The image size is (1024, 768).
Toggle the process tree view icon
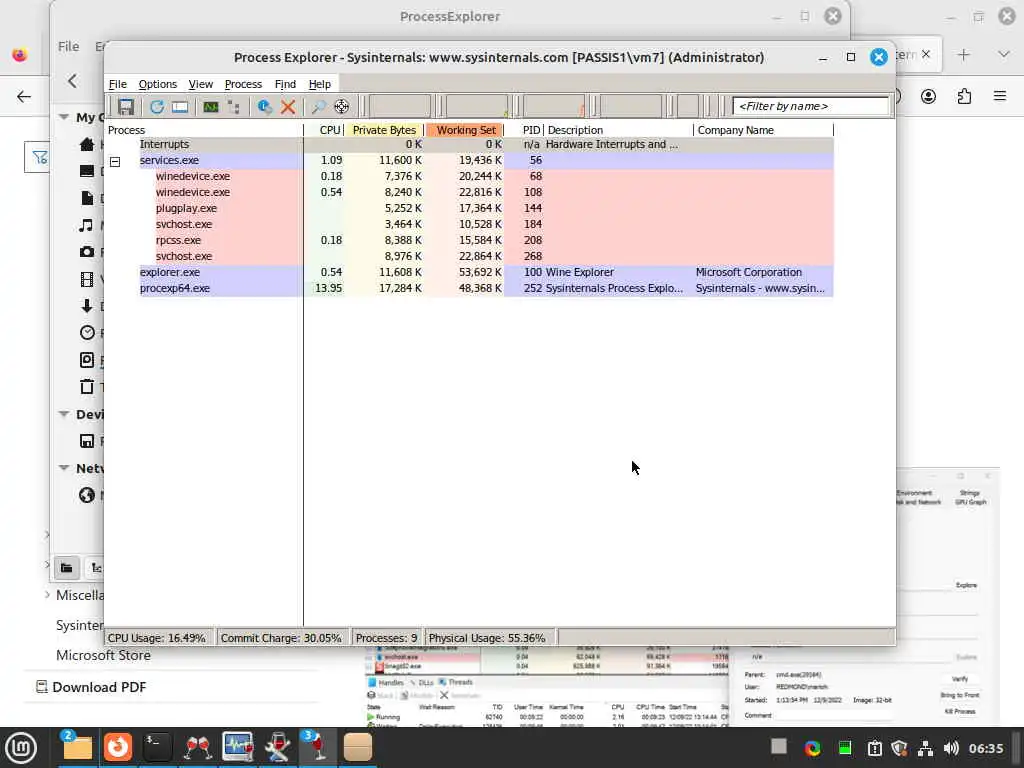click(234, 106)
